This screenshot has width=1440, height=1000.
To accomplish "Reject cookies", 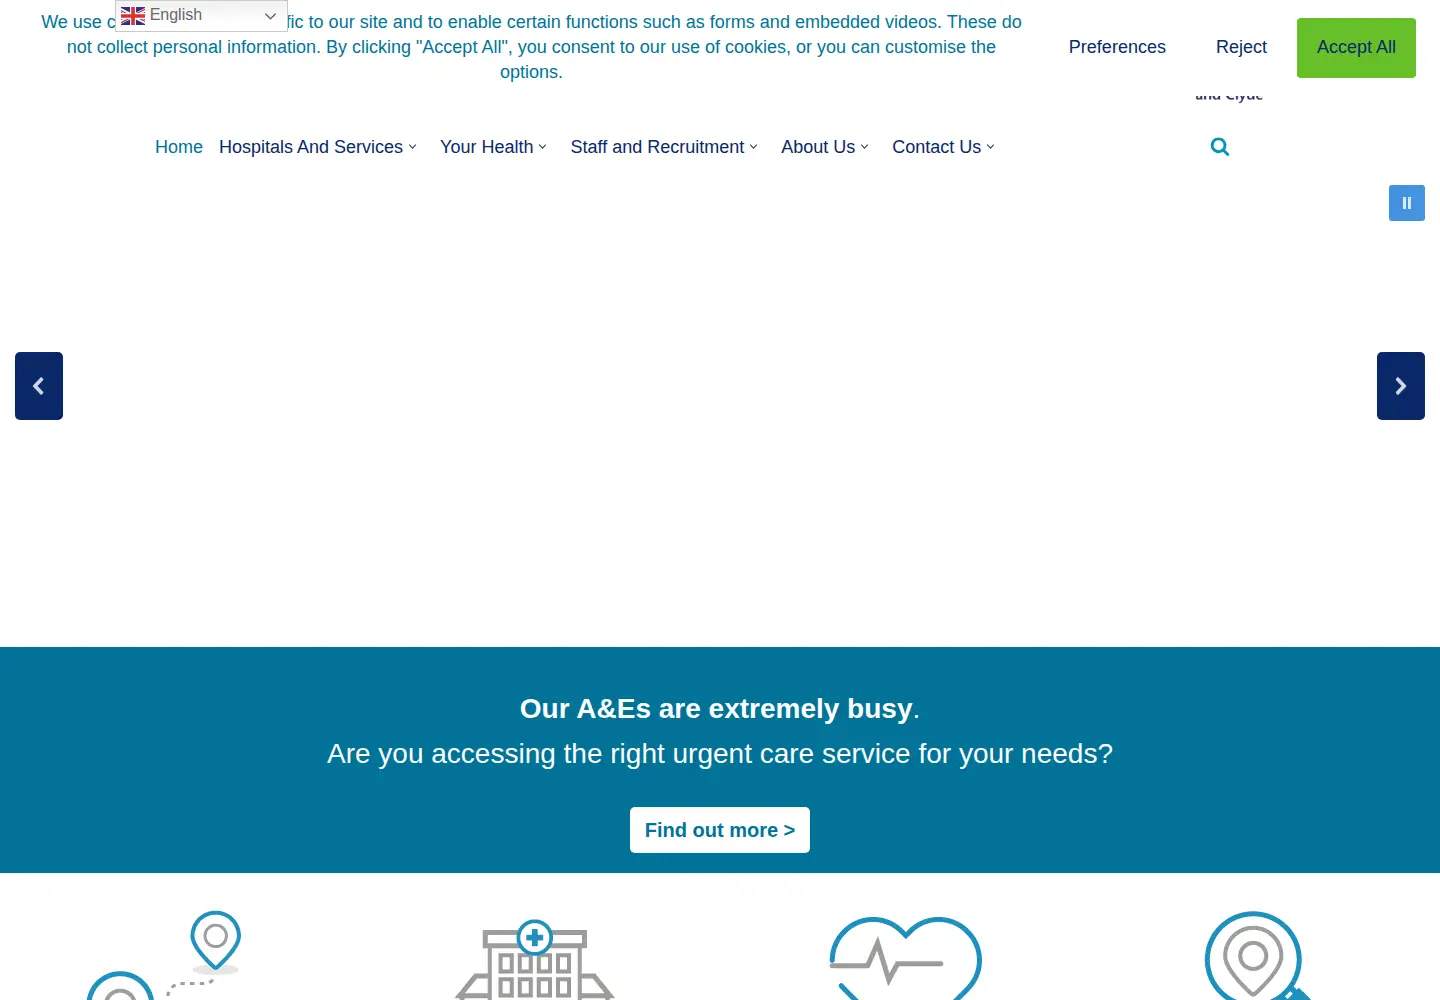I will [1241, 47].
